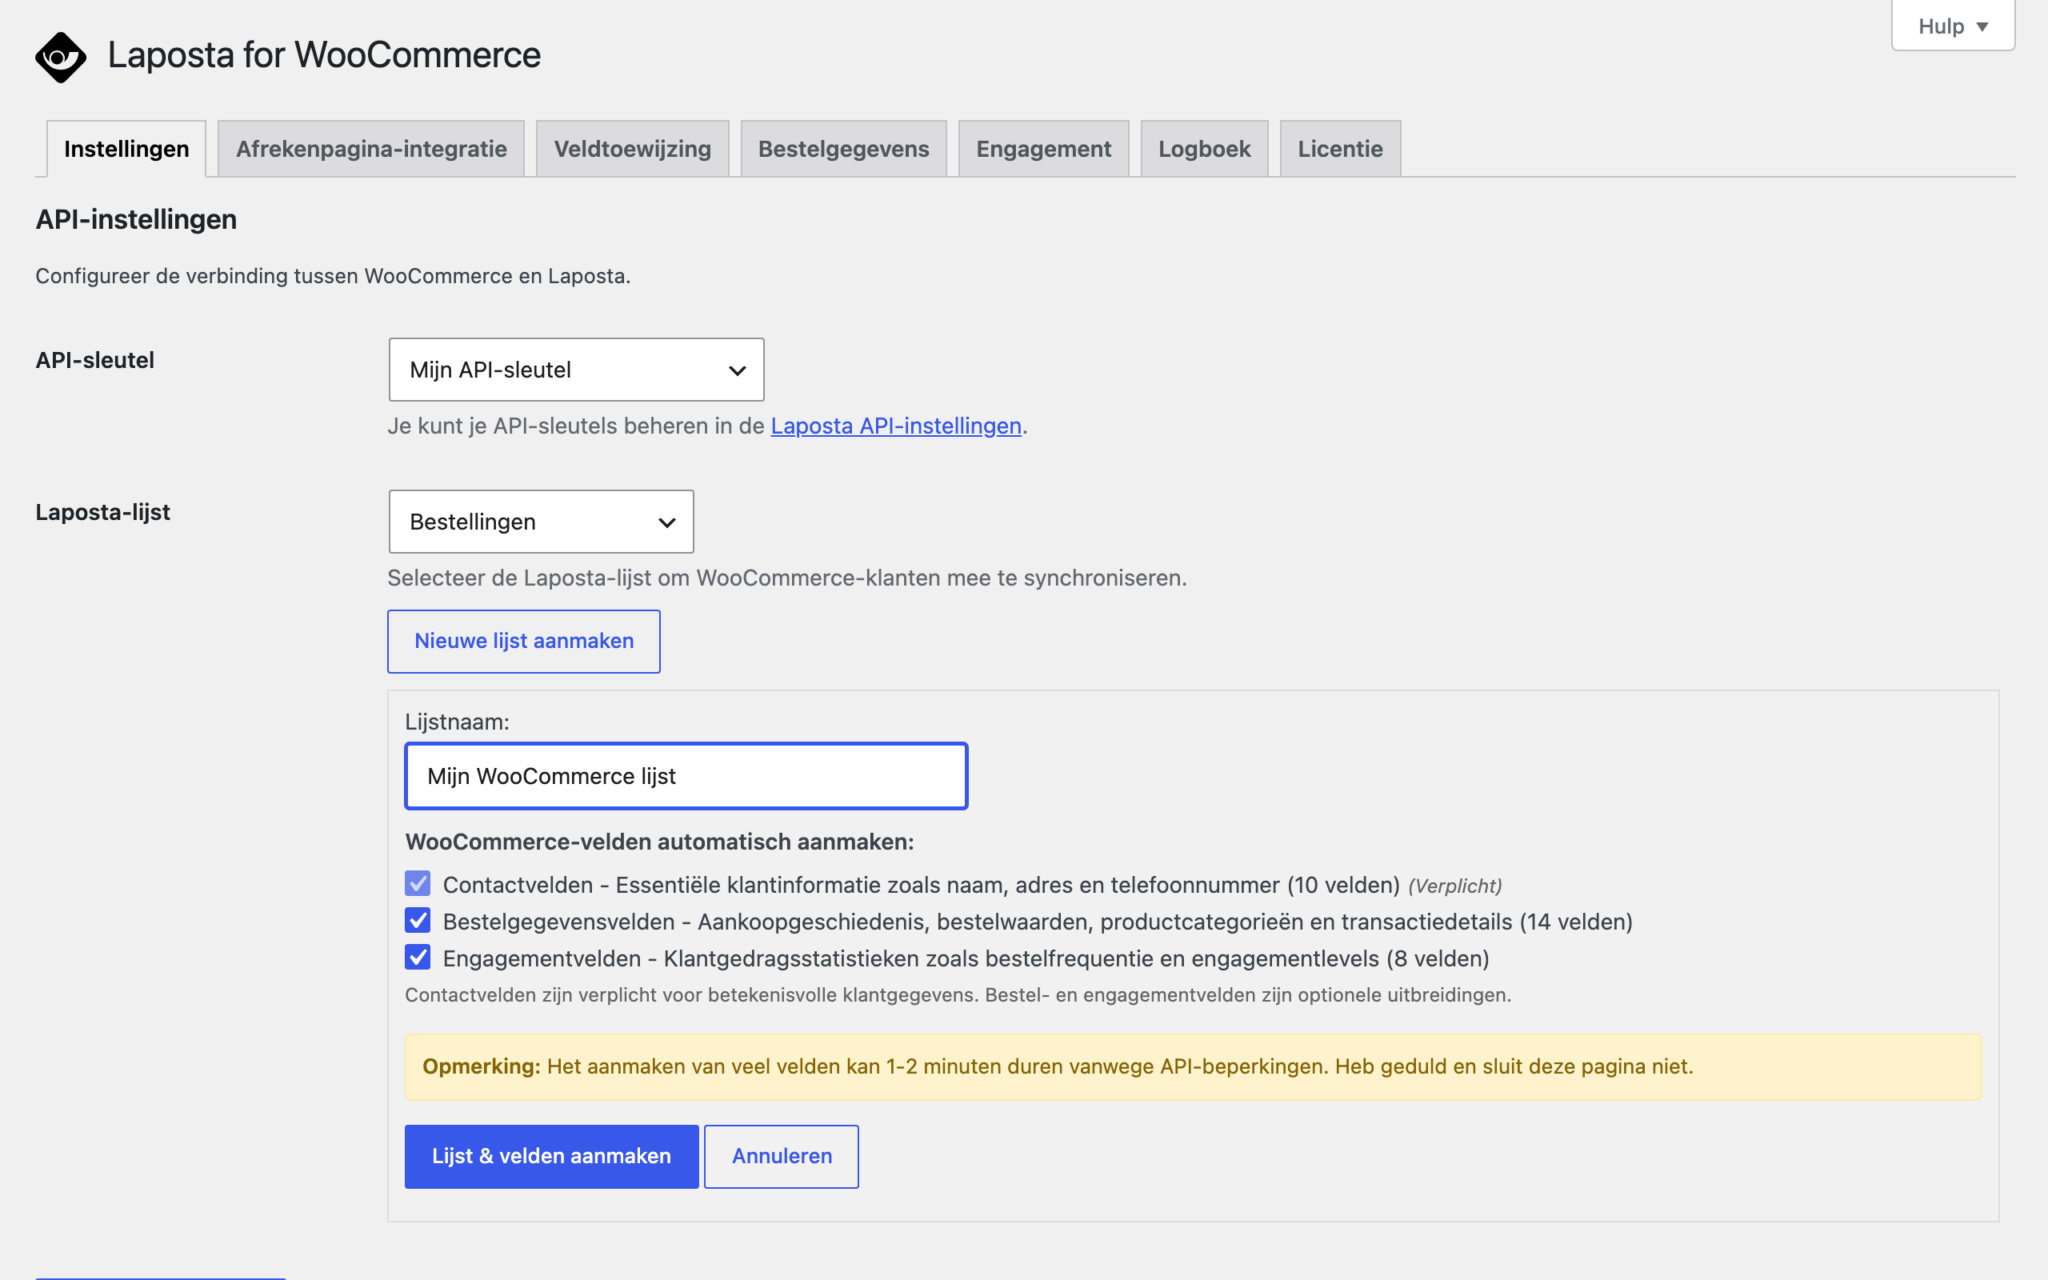This screenshot has height=1280, width=2048.
Task: Open the Hulp dropdown arrow
Action: pyautogui.click(x=1982, y=27)
